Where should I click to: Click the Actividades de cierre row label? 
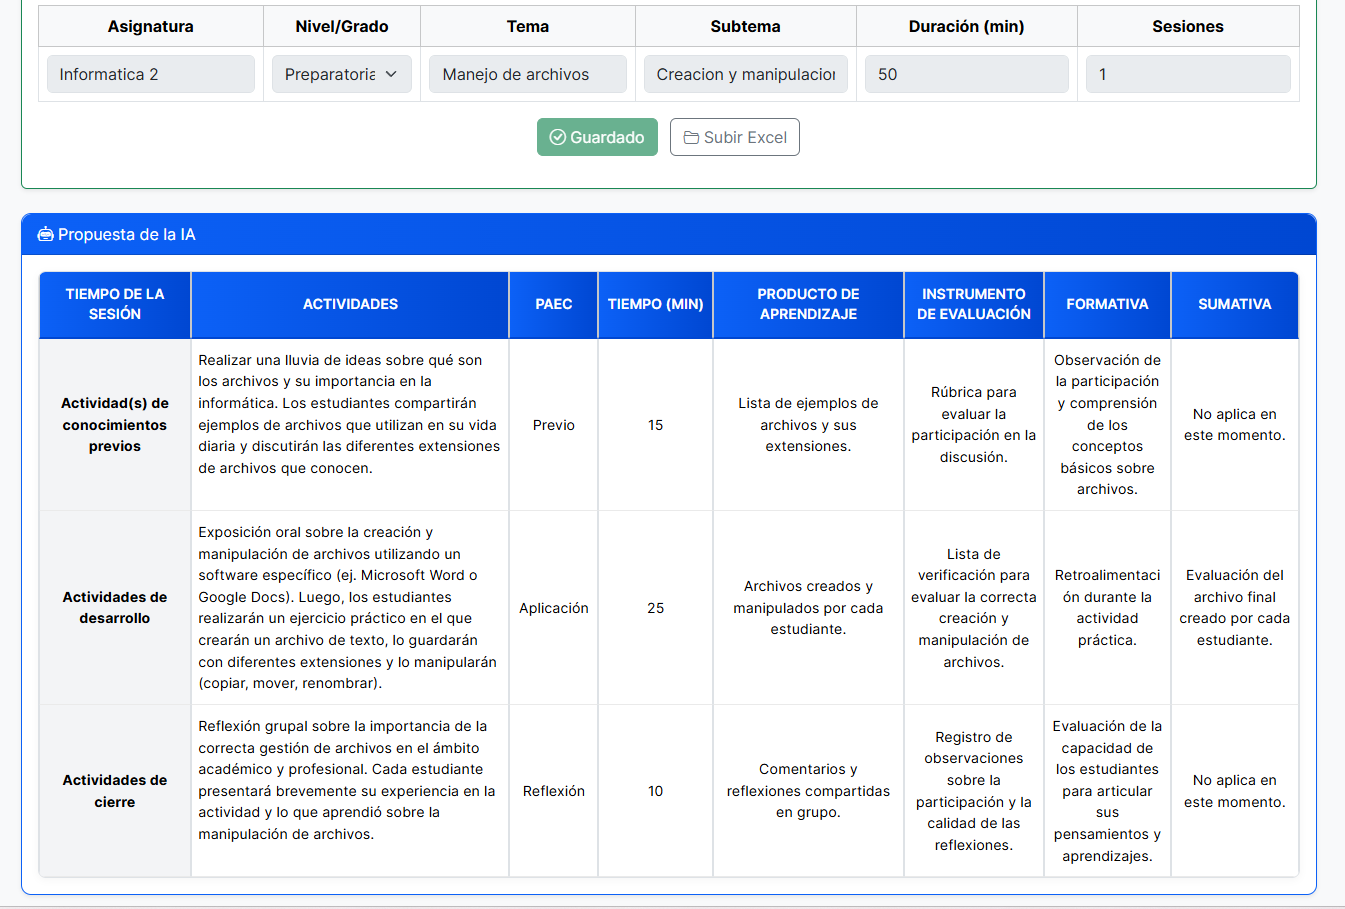115,791
